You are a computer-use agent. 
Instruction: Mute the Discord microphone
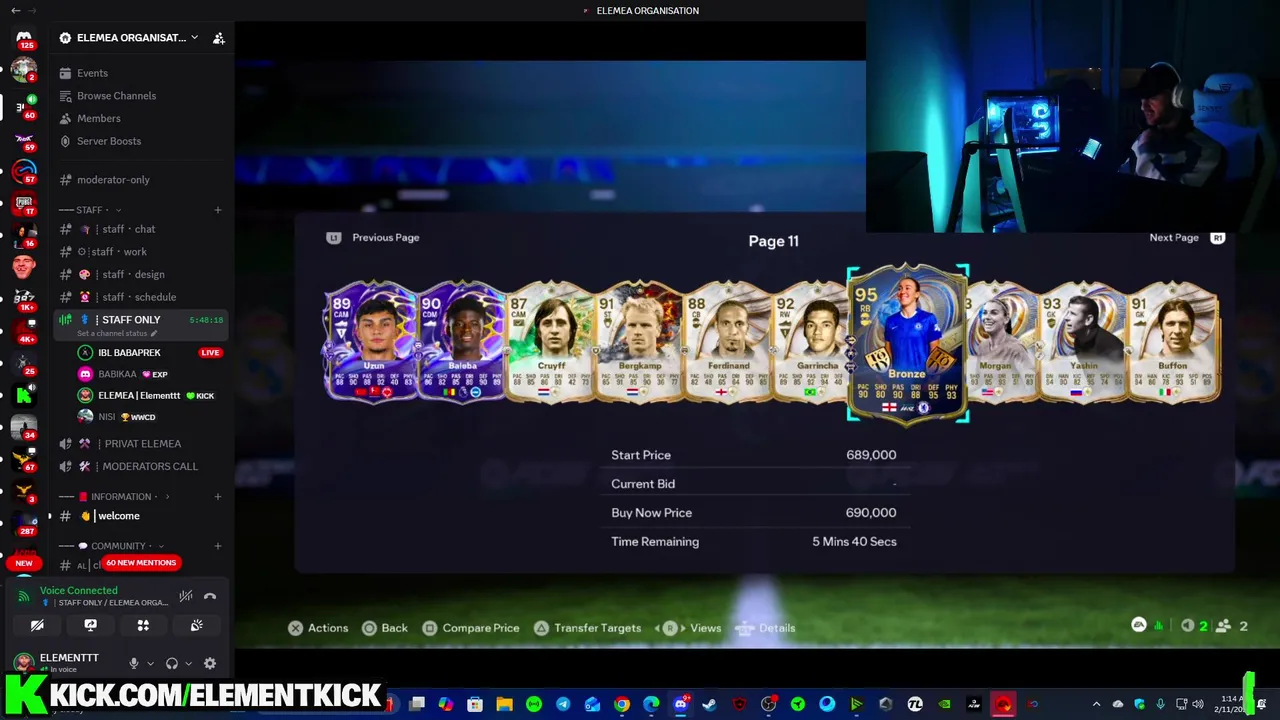[x=134, y=663]
